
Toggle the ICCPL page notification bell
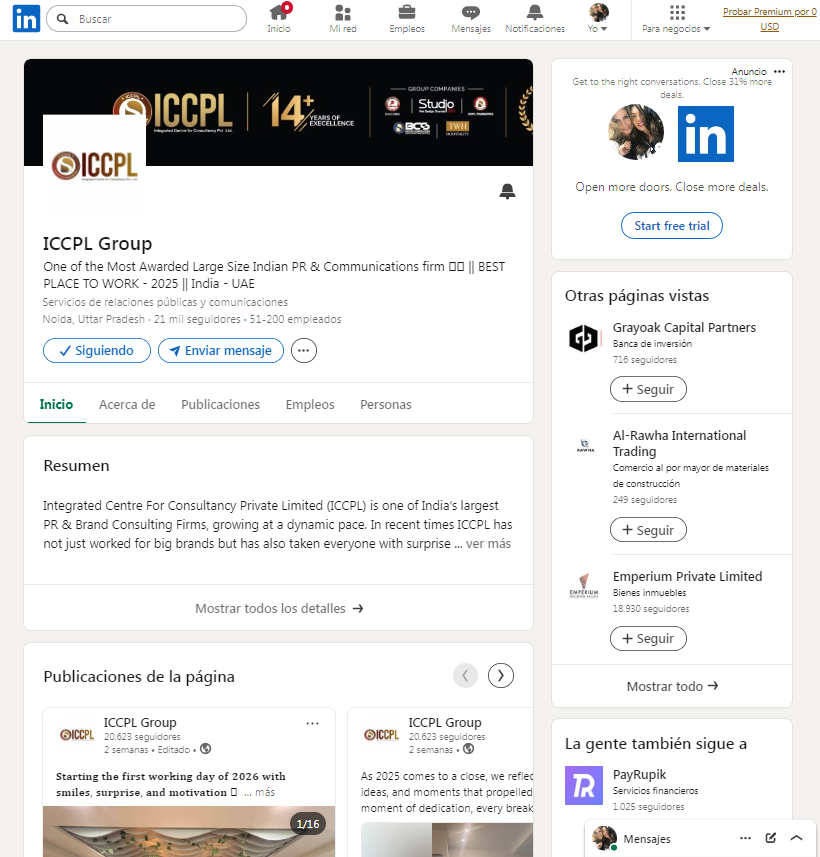[507, 191]
